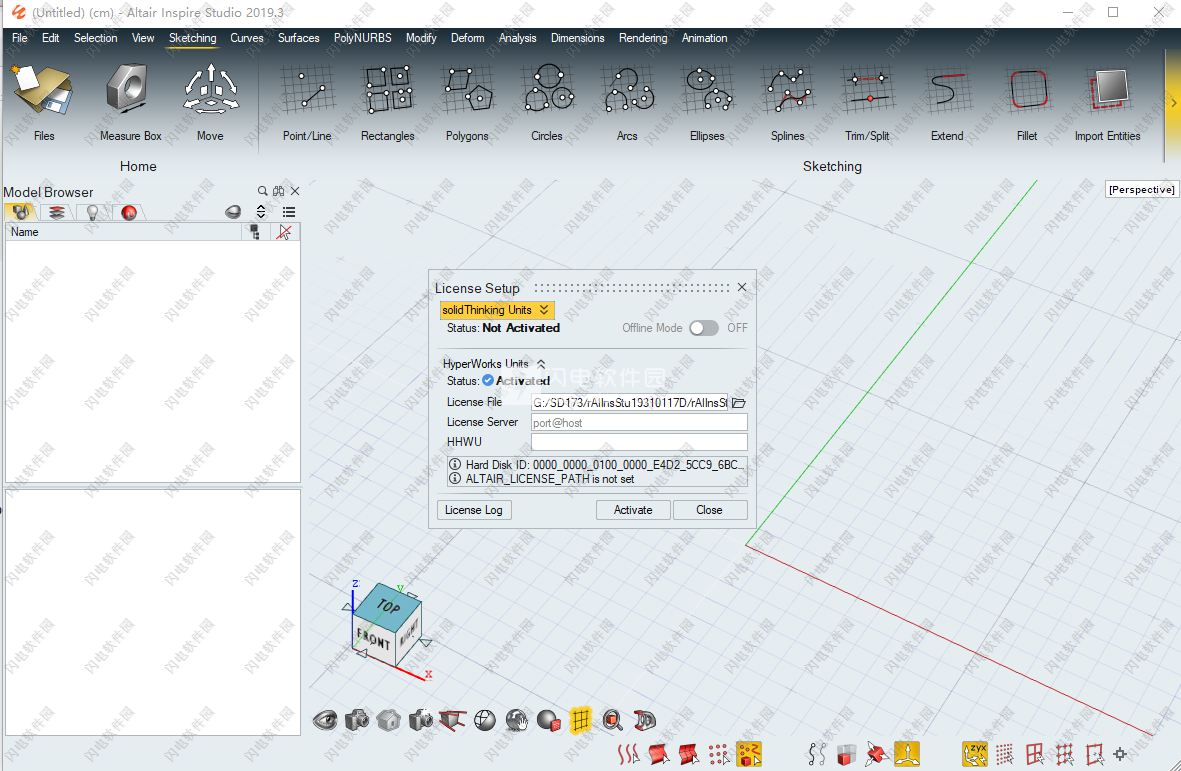
Task: Click the License Server input field
Action: point(639,422)
